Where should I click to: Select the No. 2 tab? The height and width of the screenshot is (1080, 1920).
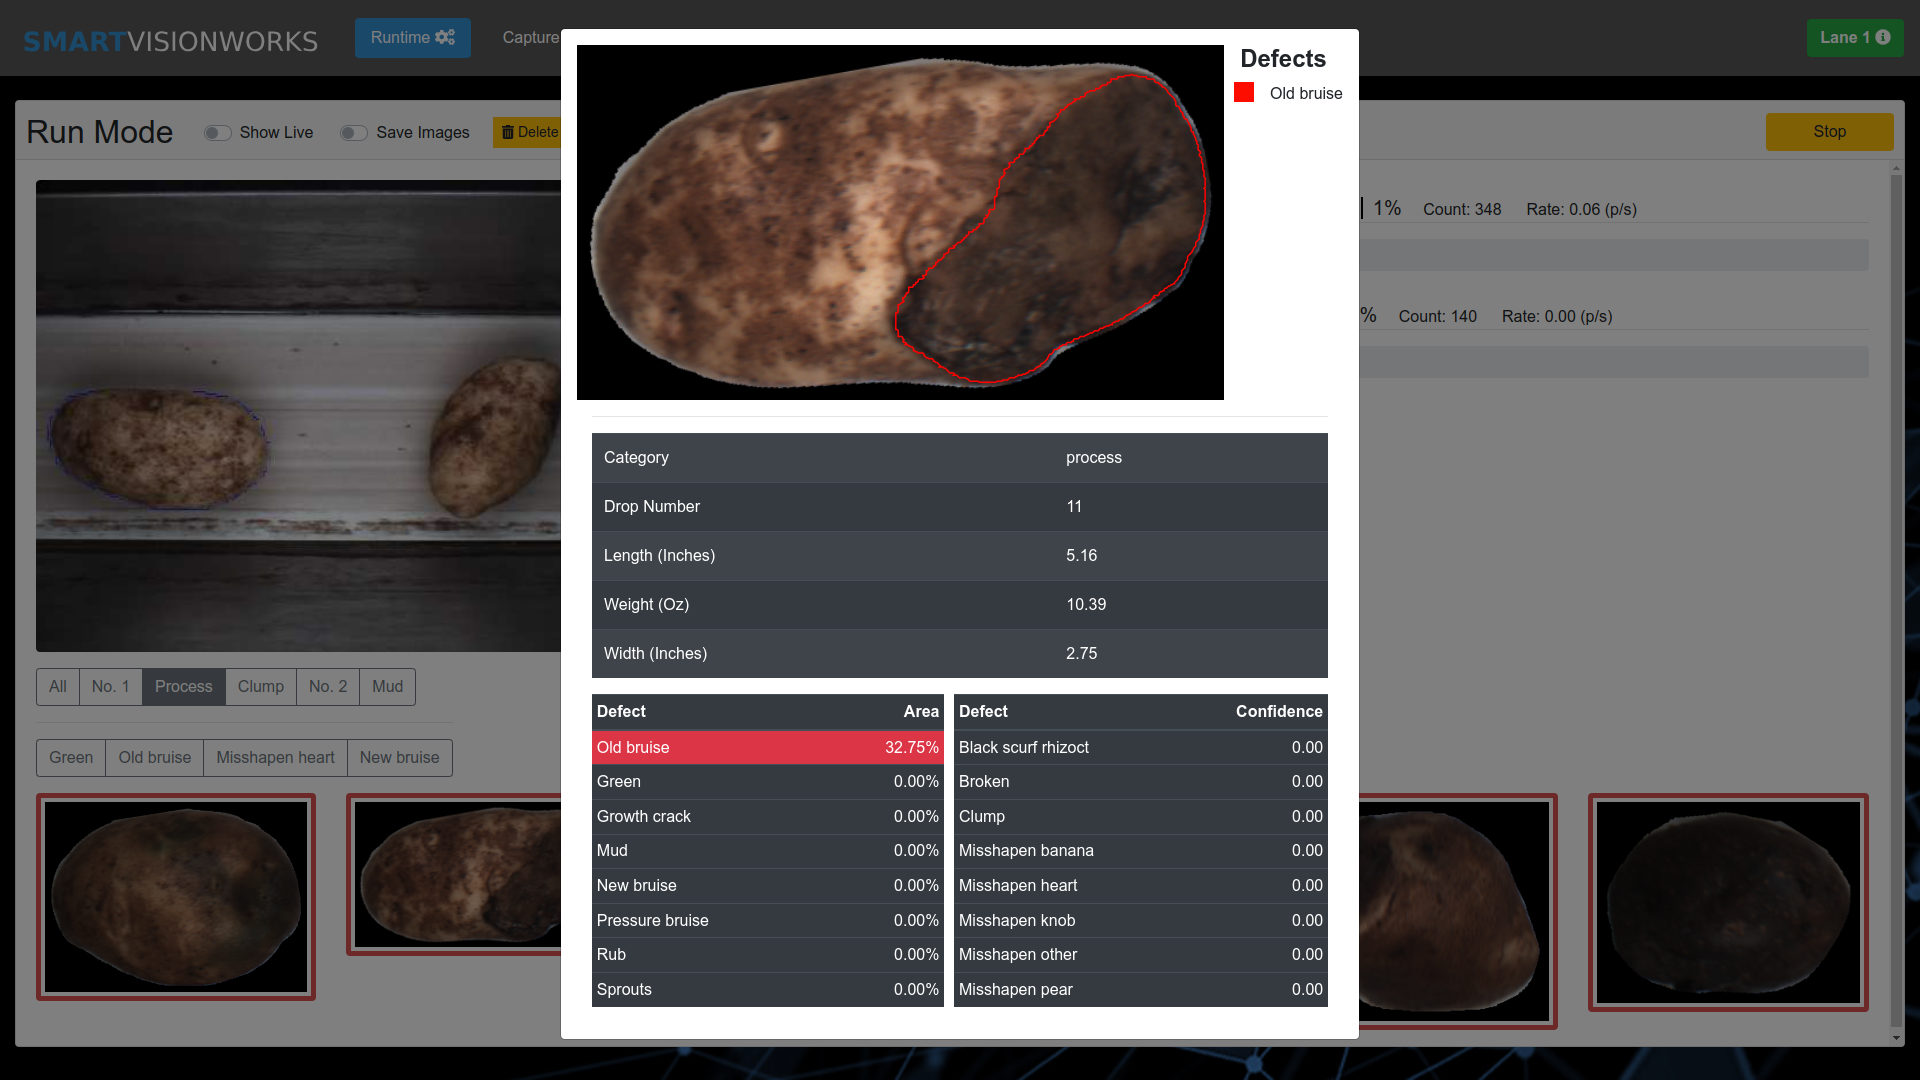click(328, 687)
